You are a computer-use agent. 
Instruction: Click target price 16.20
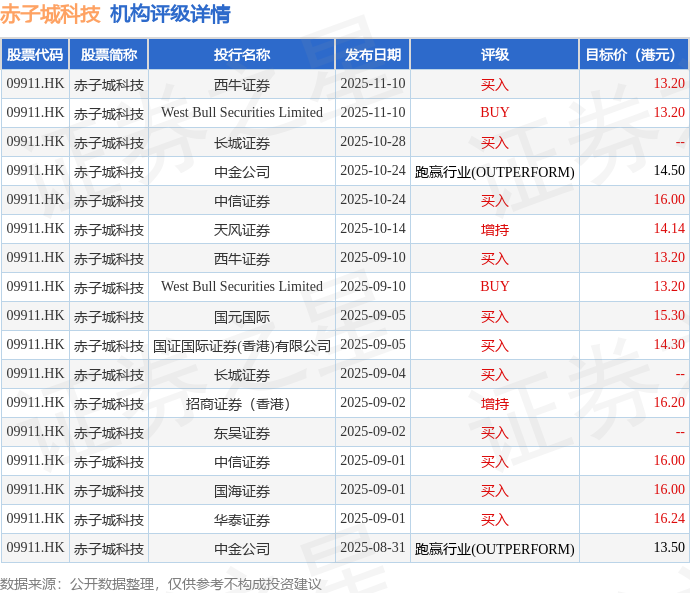pos(669,403)
